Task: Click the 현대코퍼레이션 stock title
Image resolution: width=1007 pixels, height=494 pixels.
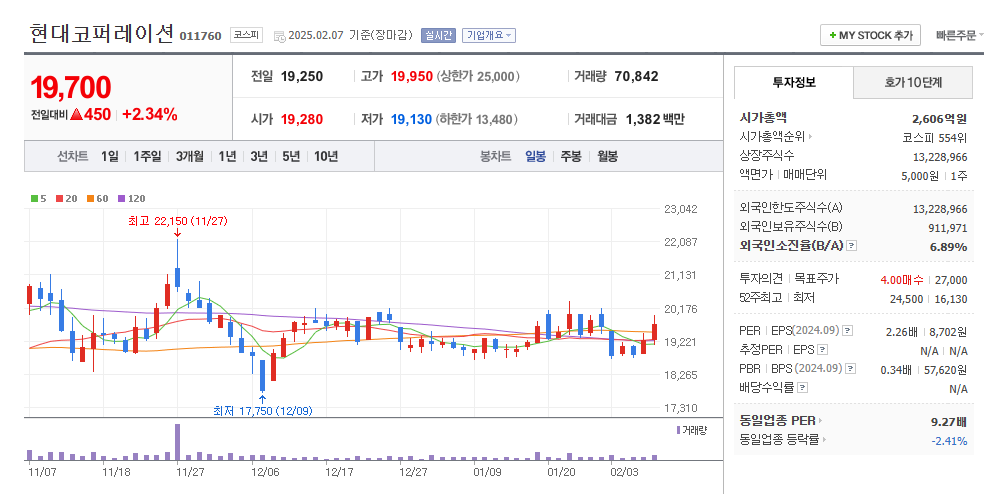Action: (101, 34)
